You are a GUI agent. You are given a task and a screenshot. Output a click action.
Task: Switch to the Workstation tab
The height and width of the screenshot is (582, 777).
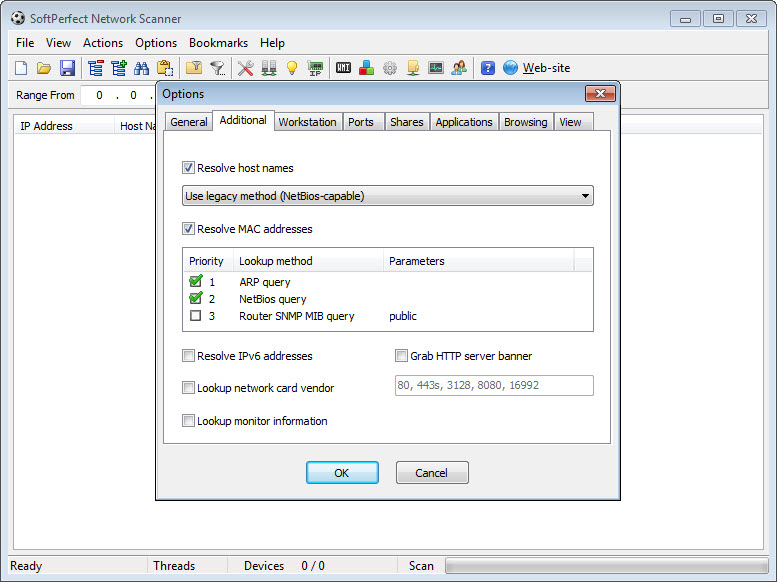tap(307, 122)
